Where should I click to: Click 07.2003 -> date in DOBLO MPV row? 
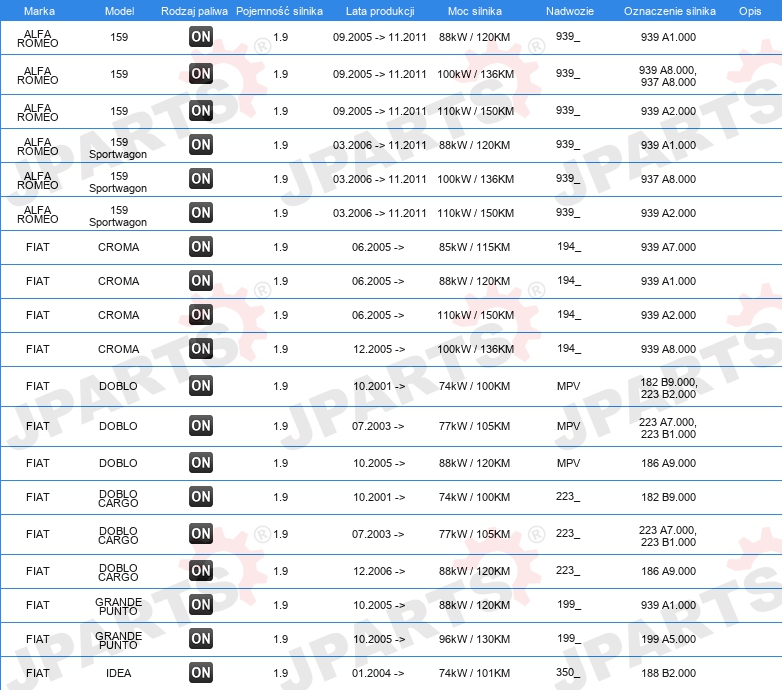pyautogui.click(x=378, y=426)
